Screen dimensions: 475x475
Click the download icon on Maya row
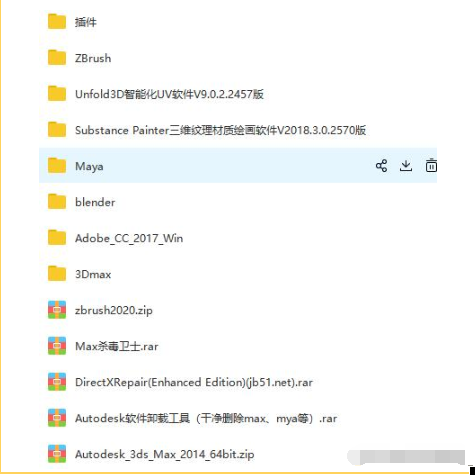coord(406,166)
